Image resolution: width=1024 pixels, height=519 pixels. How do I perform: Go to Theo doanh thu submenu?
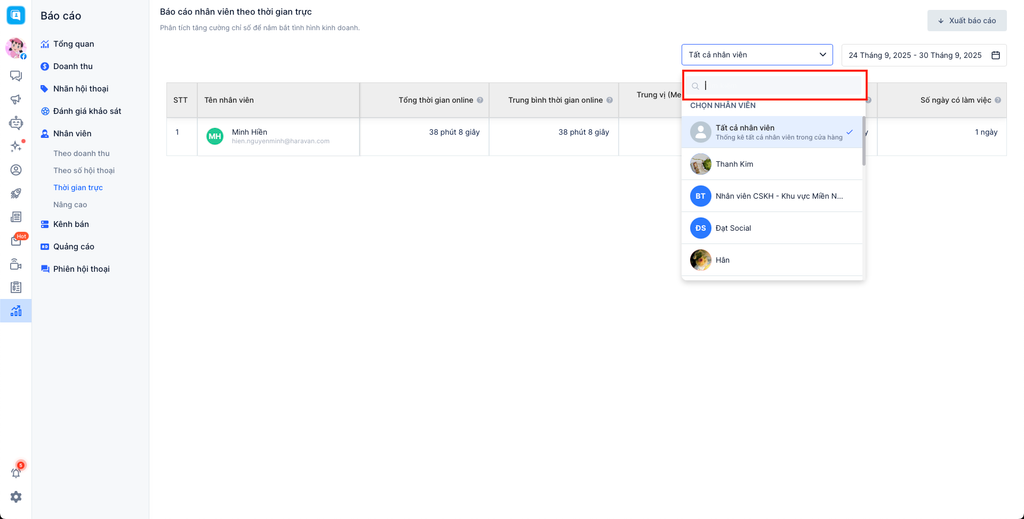click(x=81, y=154)
